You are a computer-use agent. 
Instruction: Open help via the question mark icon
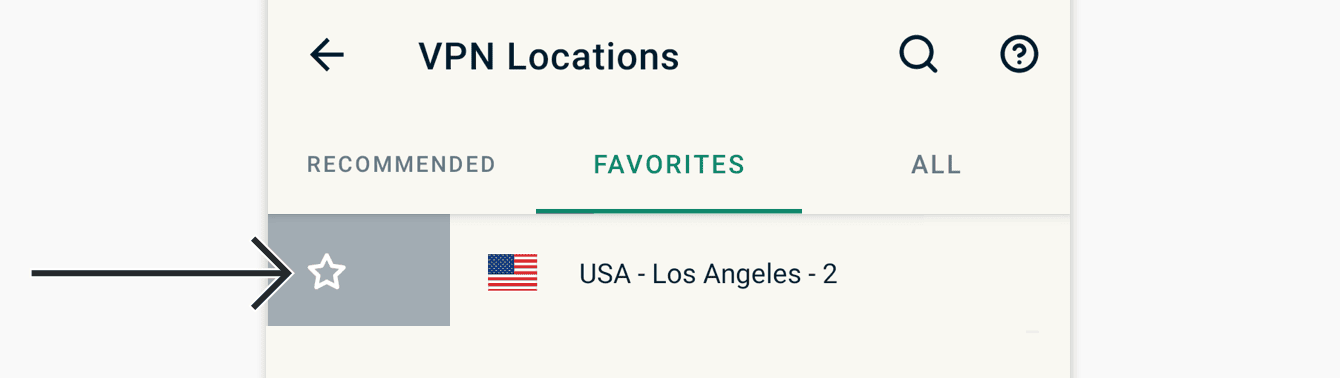[1019, 55]
